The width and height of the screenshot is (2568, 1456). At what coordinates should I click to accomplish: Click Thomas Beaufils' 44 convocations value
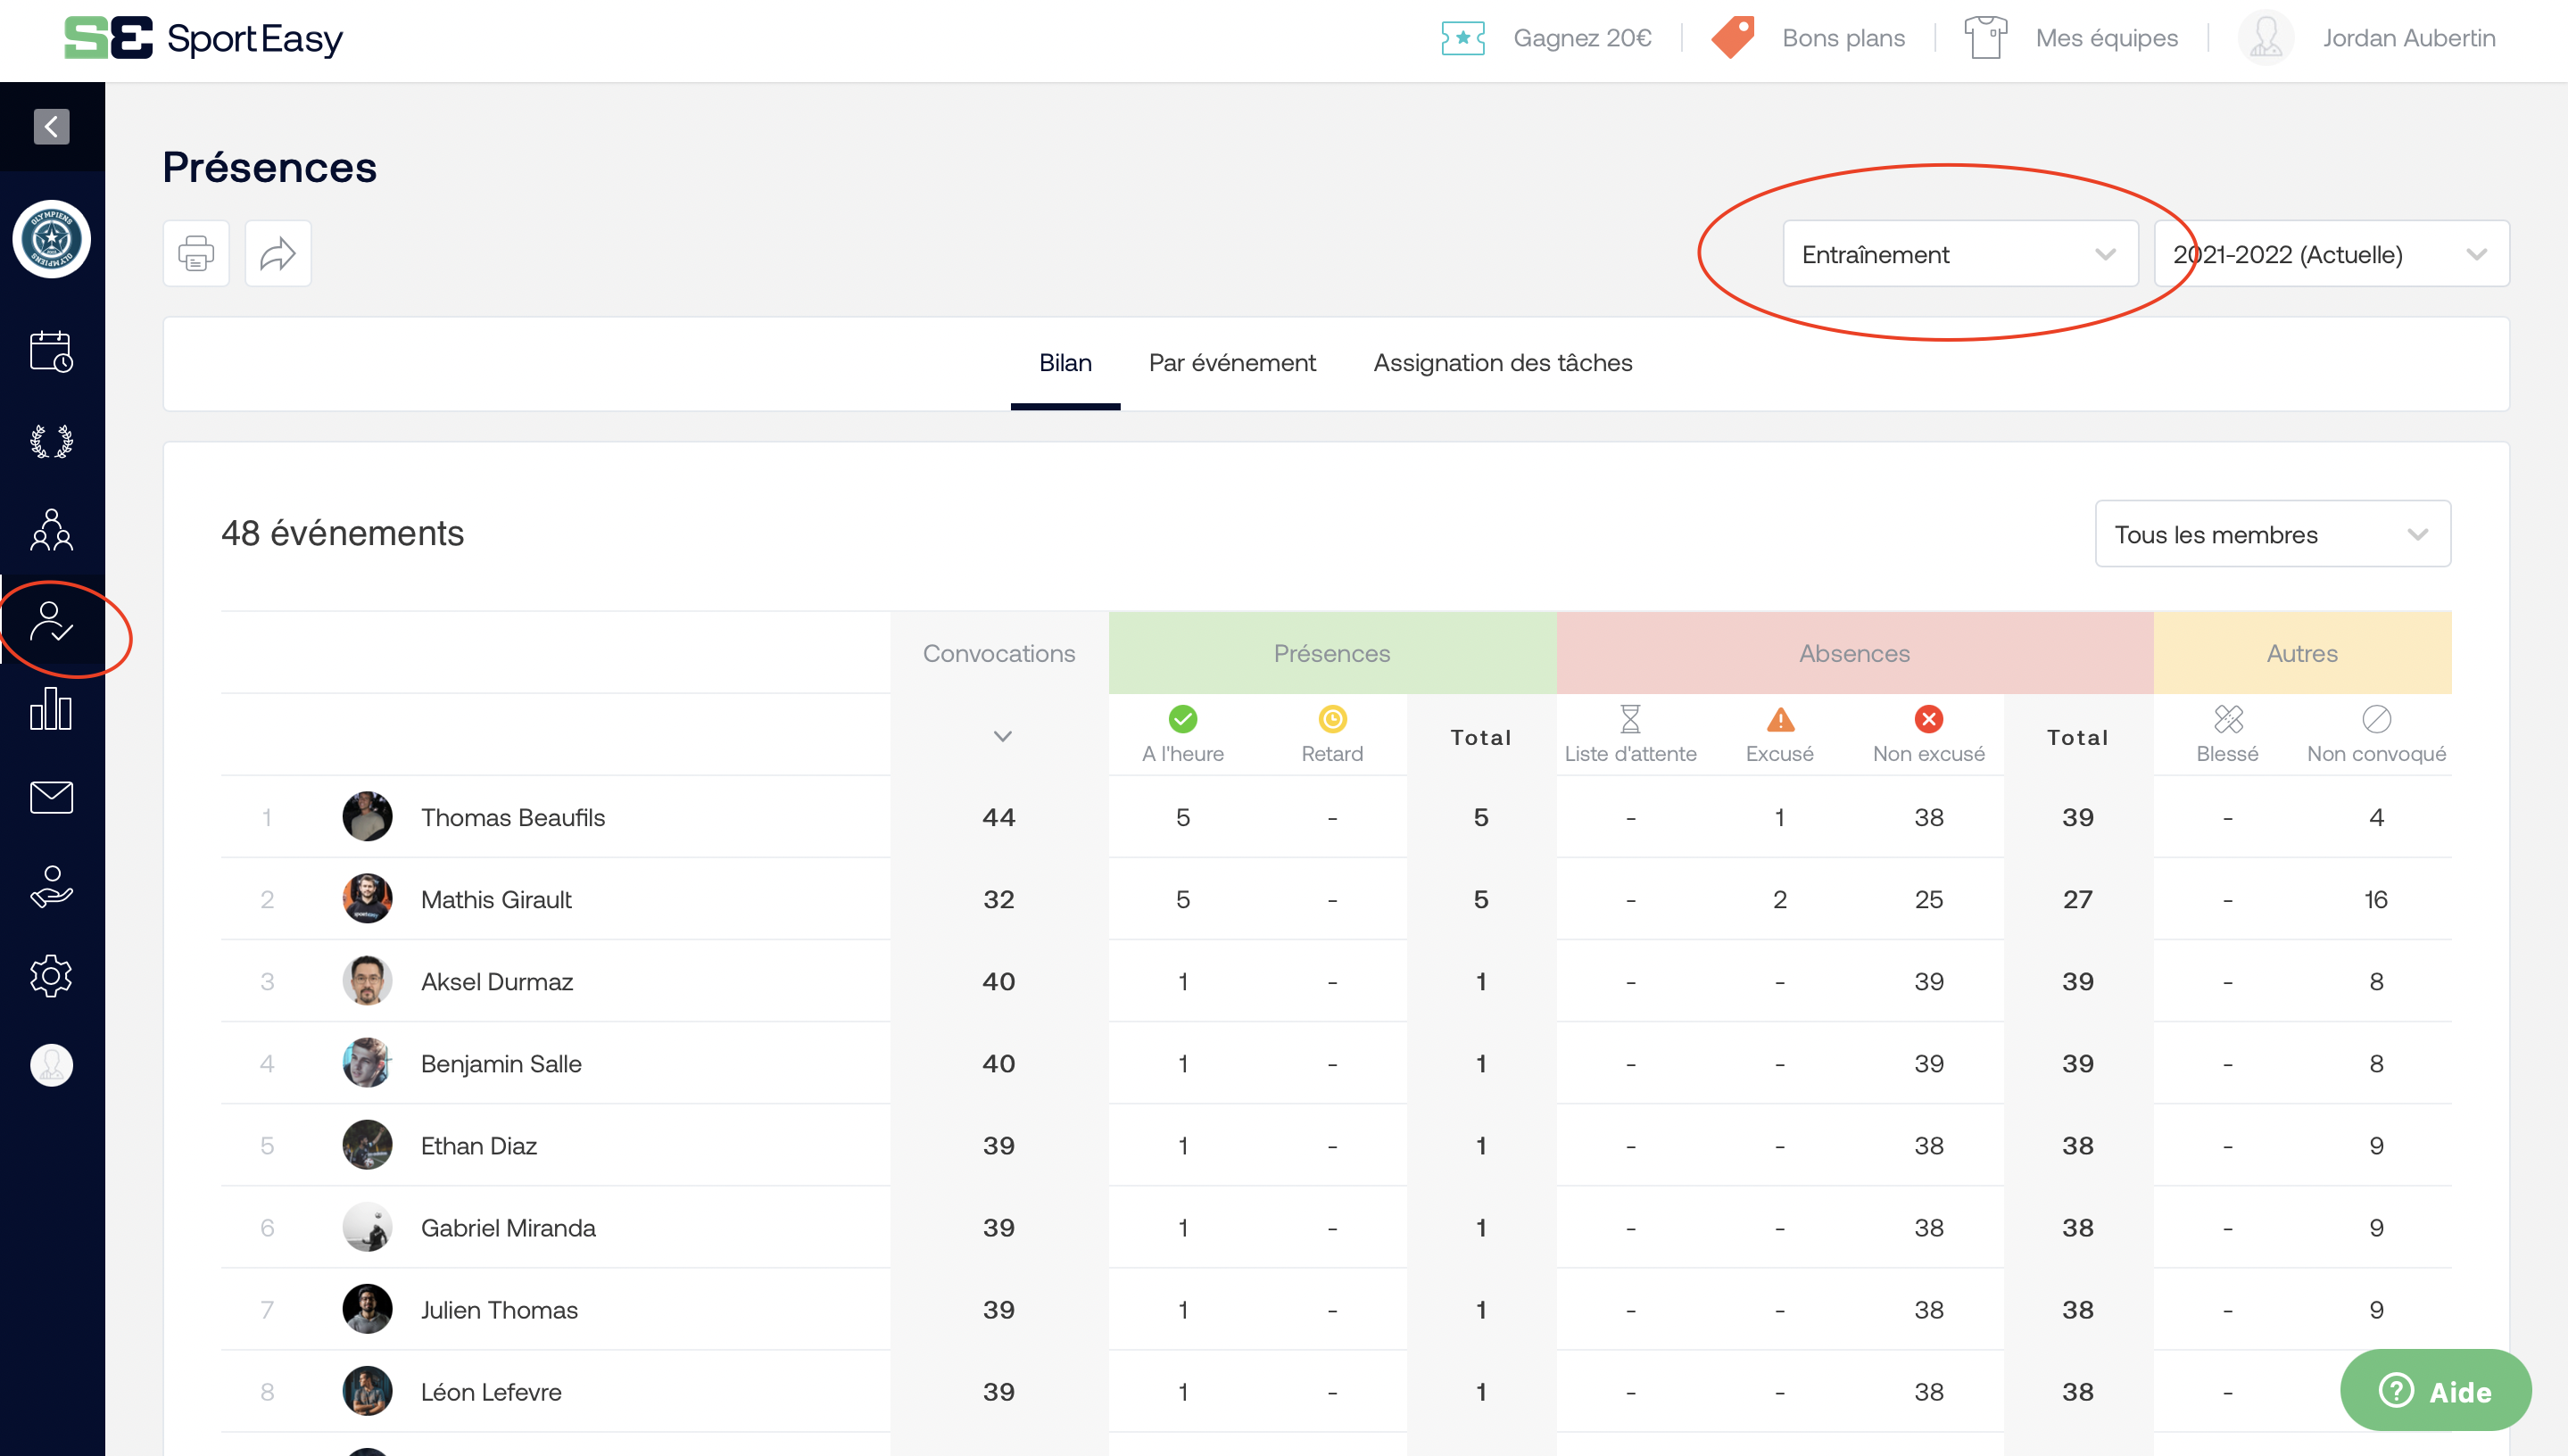pyautogui.click(x=999, y=817)
